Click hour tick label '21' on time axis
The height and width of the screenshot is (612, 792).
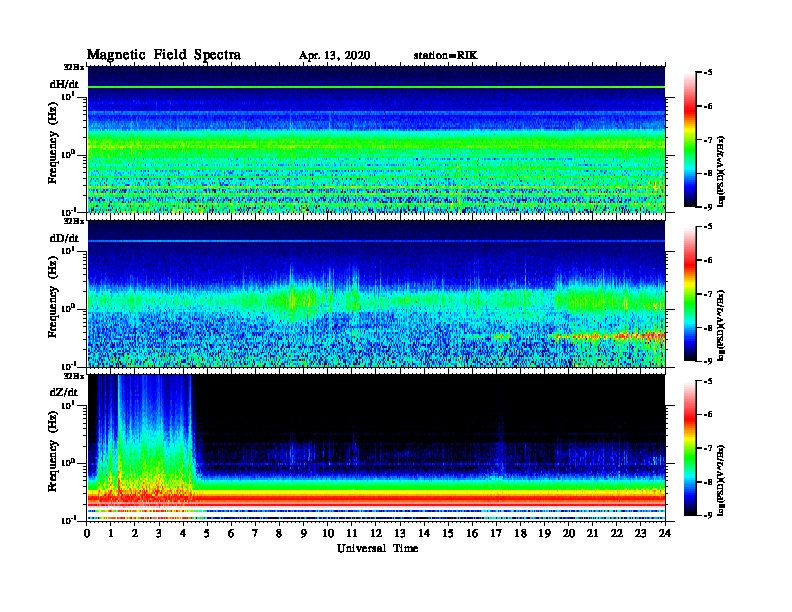[592, 533]
